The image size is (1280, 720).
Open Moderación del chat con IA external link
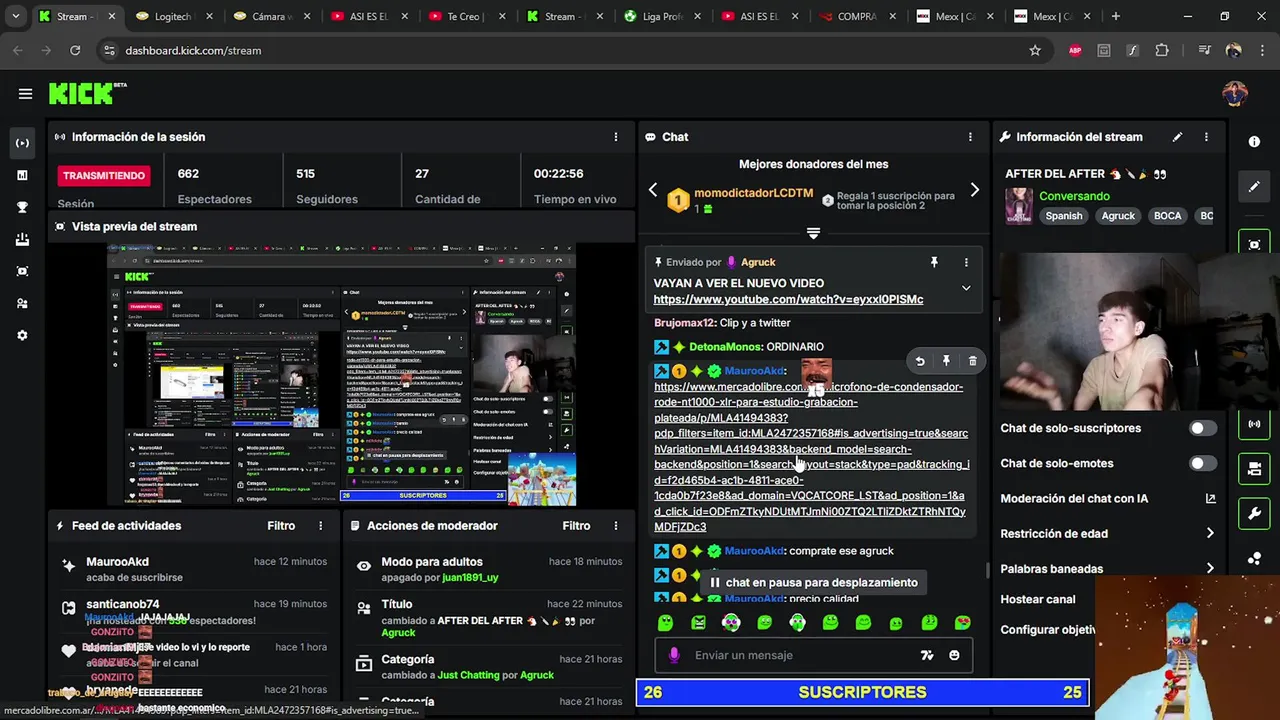tap(1210, 498)
